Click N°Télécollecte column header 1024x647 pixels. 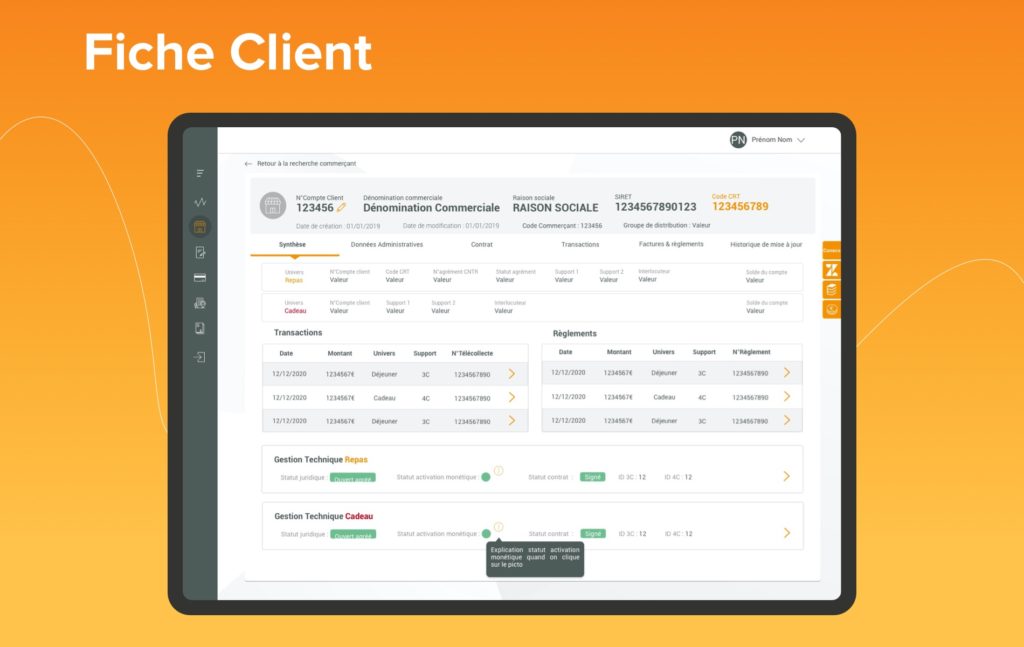472,354
